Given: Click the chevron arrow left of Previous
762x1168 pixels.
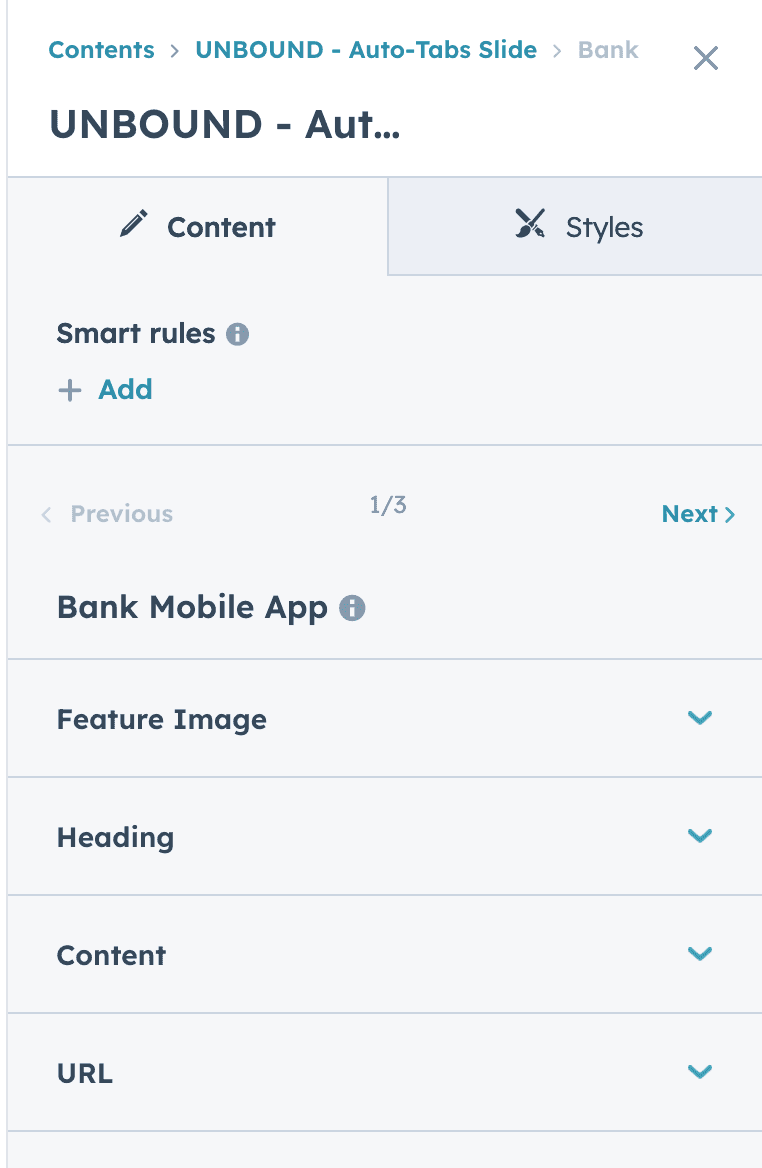Looking at the screenshot, I should (47, 514).
